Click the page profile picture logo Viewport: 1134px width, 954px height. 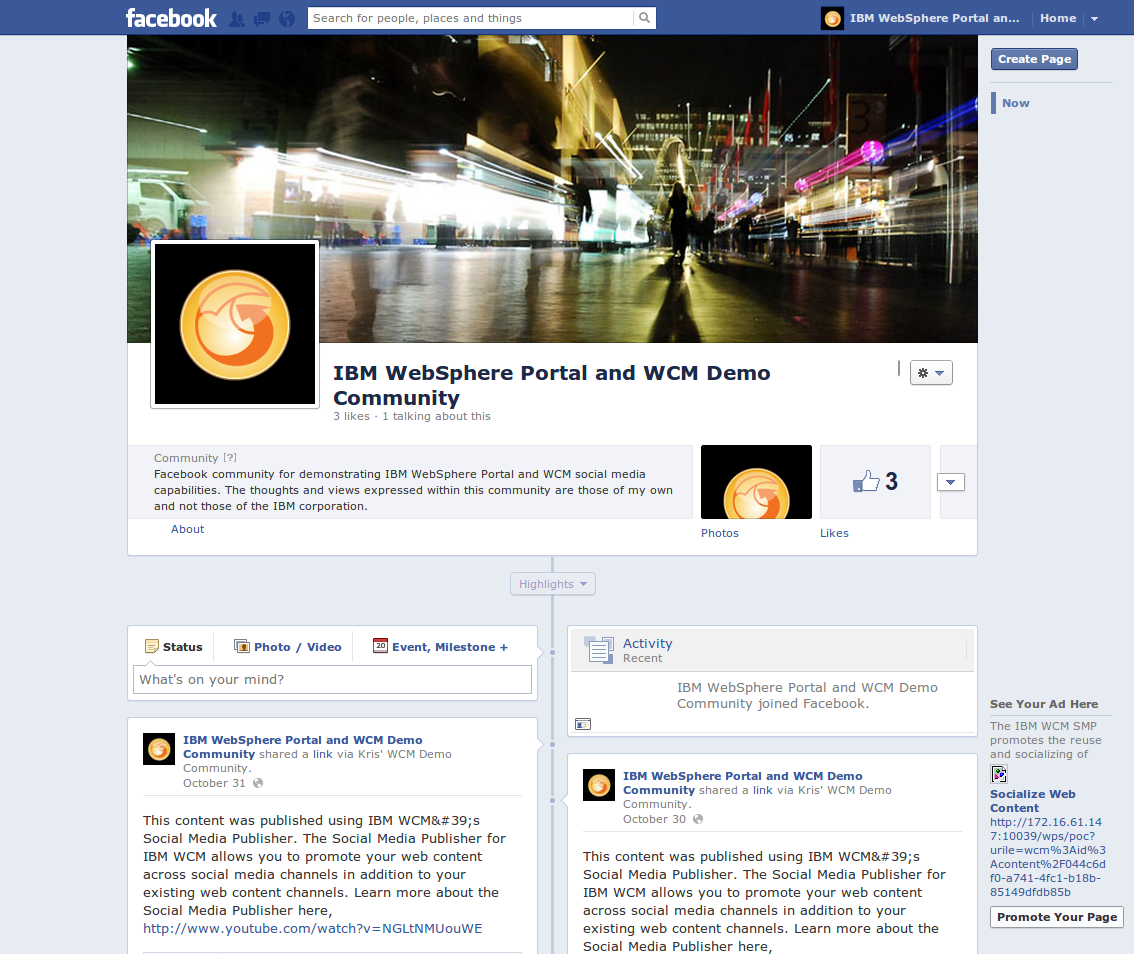tap(235, 325)
